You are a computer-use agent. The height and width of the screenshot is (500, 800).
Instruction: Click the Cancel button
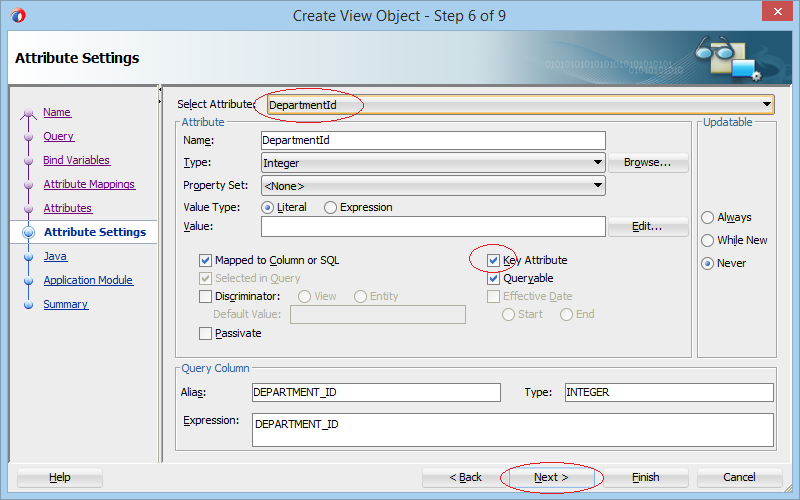tap(739, 478)
